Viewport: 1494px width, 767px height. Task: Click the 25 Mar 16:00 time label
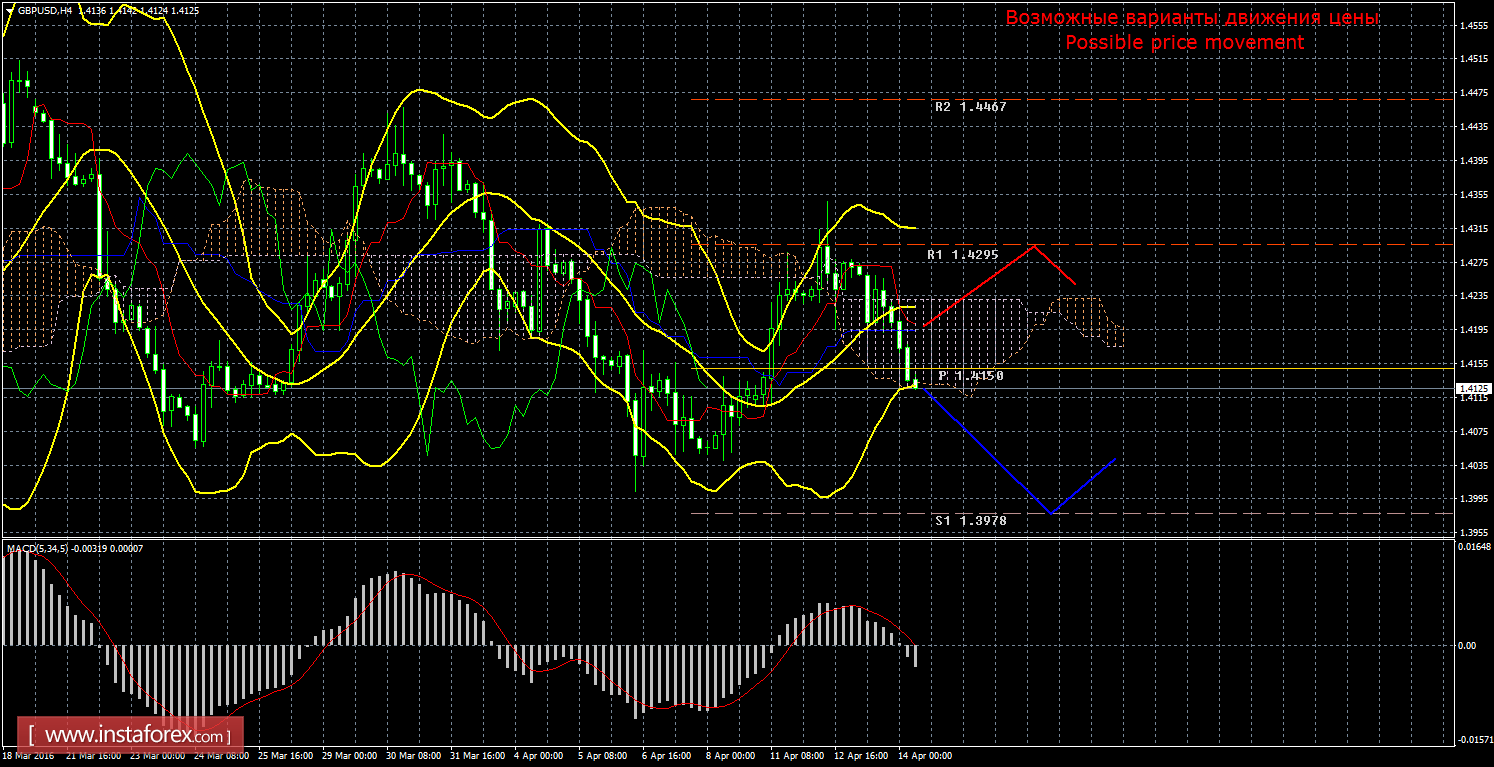[x=286, y=757]
